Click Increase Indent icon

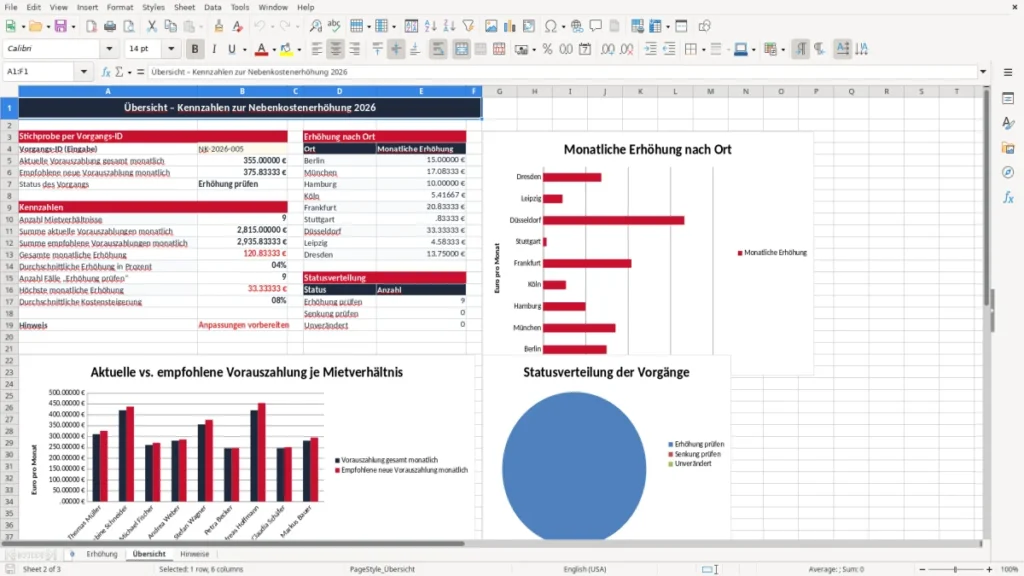coord(650,49)
